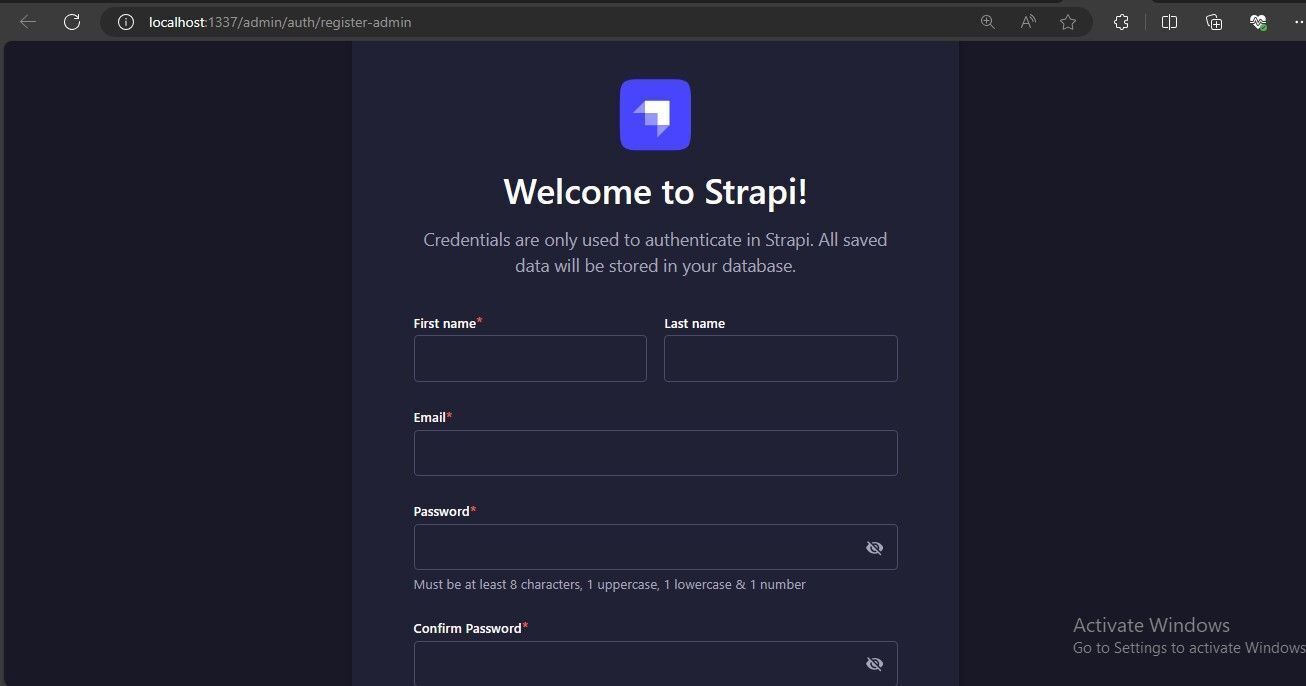
Task: Toggle the favorites star for this page
Action: coord(1067,21)
